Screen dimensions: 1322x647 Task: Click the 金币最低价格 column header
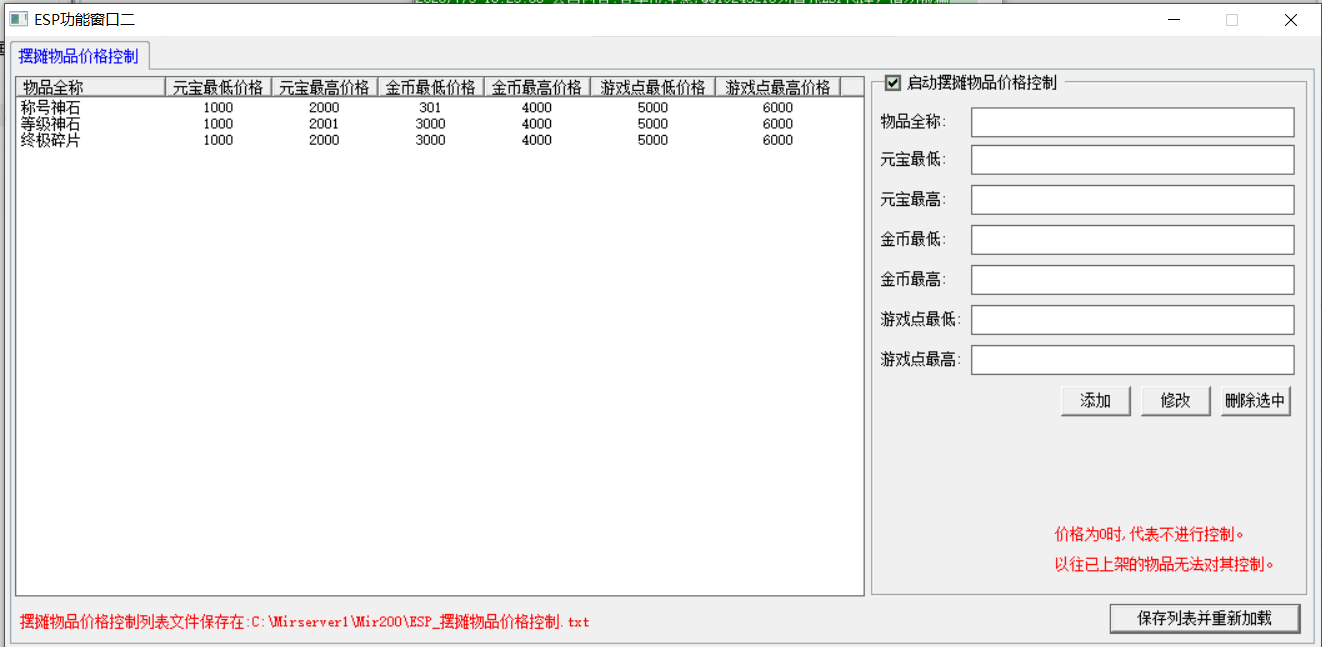point(430,87)
